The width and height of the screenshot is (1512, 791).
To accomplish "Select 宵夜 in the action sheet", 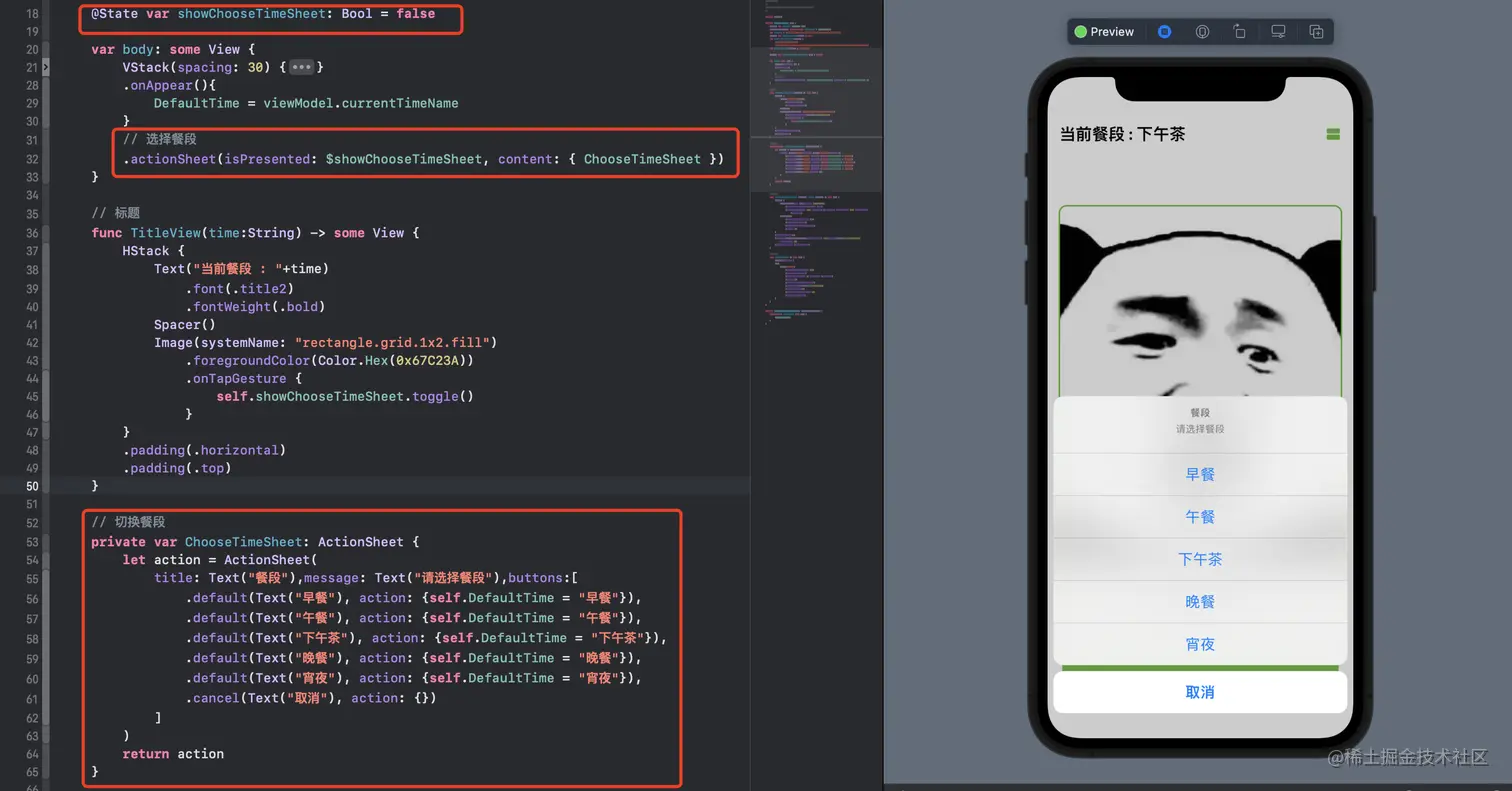I will tap(1200, 644).
